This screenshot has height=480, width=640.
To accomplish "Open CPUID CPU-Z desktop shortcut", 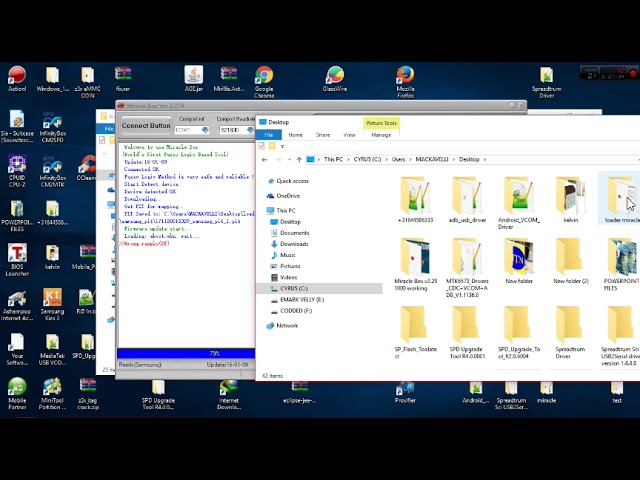I will 17,171.
